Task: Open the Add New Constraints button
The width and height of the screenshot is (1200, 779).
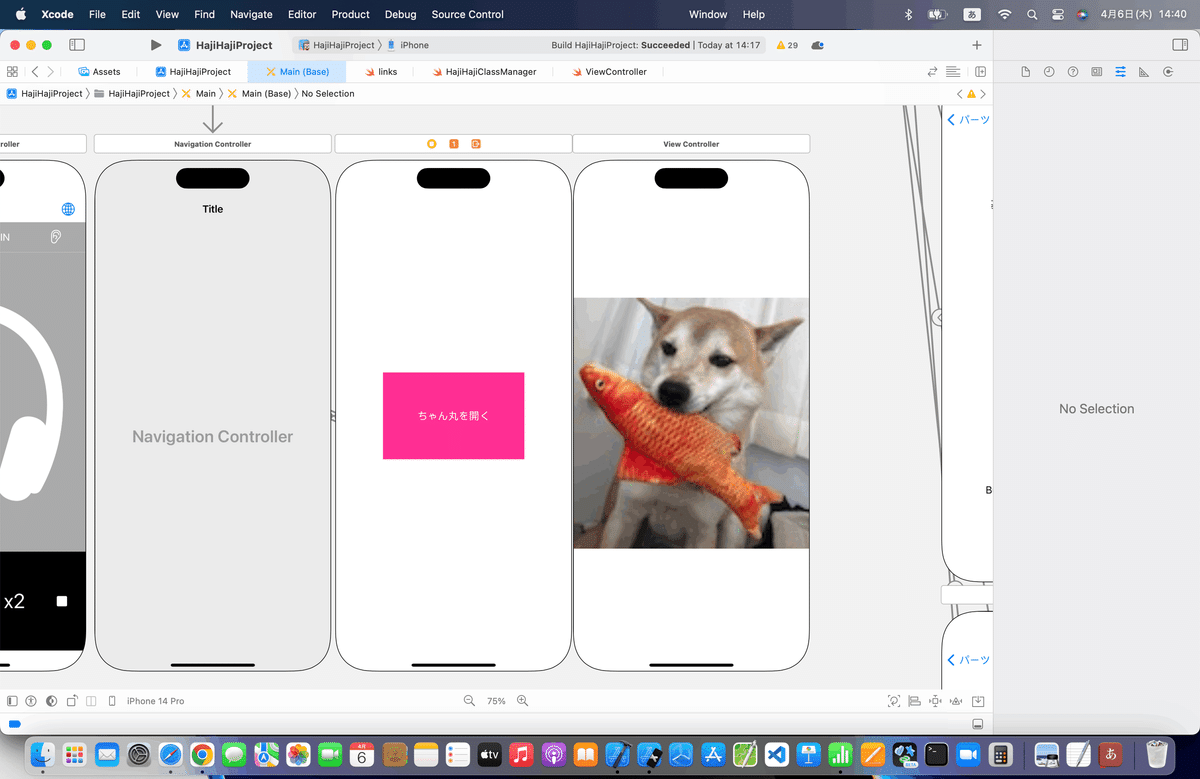Action: (935, 701)
